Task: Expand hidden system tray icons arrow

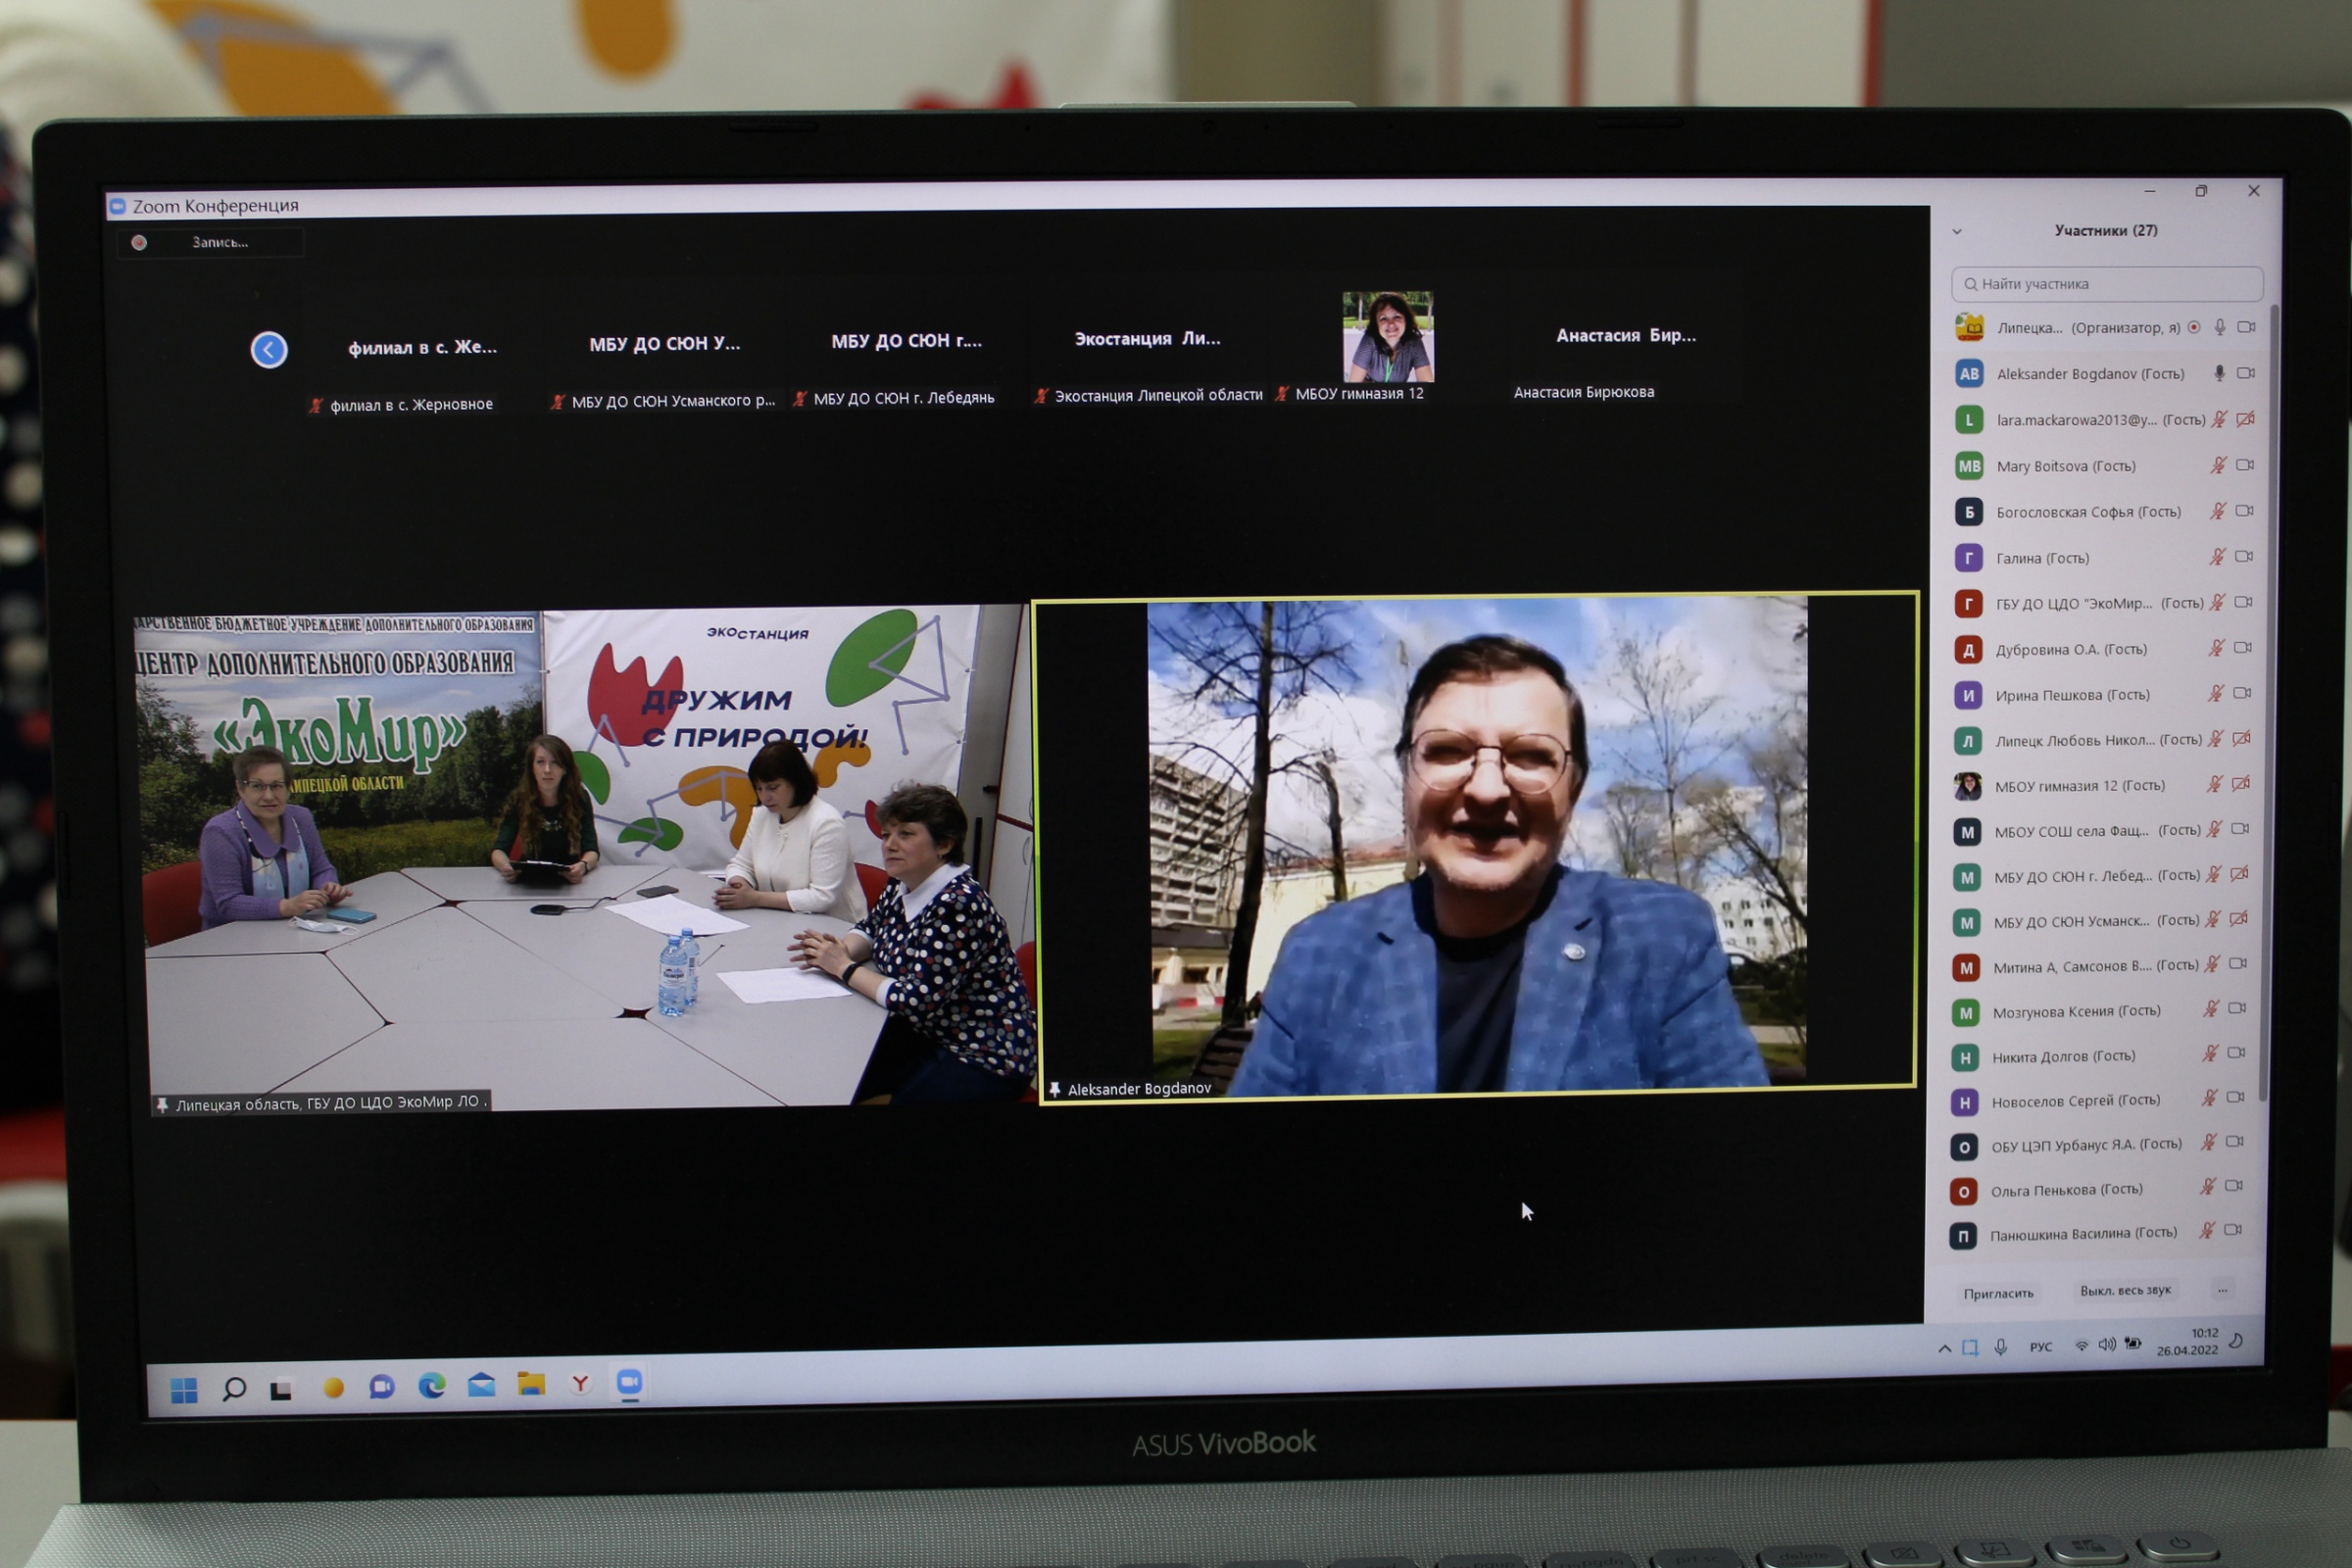Action: [1944, 1348]
